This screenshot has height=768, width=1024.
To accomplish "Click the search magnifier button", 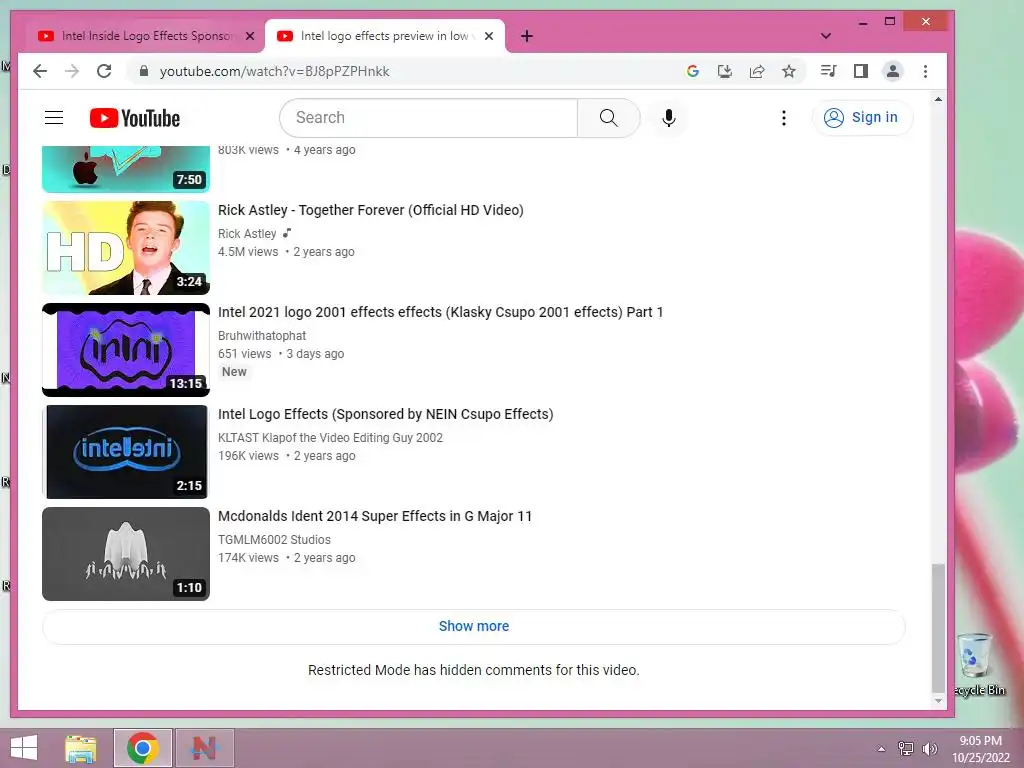I will (x=608, y=118).
